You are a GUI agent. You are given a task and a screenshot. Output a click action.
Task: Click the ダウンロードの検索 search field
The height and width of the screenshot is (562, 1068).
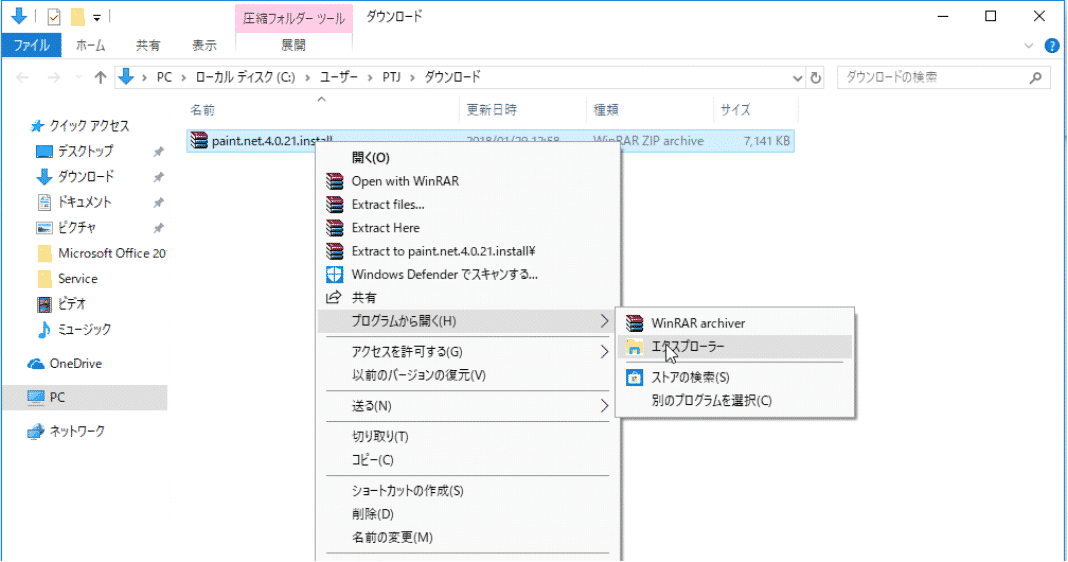[943, 78]
